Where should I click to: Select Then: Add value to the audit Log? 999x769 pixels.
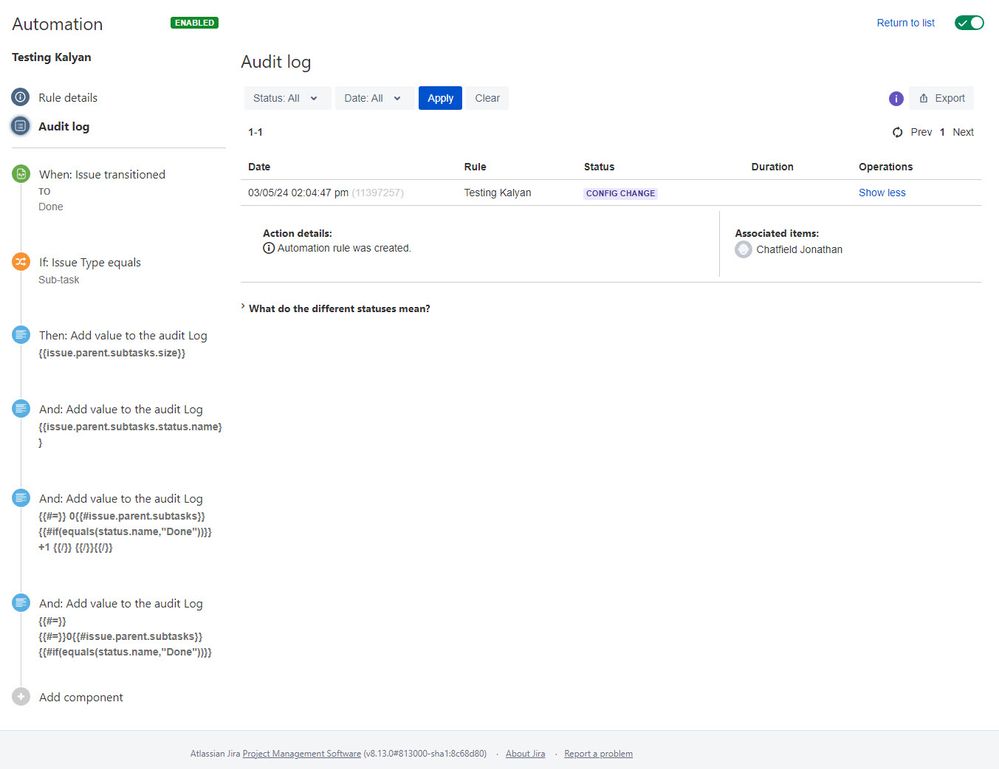click(x=122, y=343)
